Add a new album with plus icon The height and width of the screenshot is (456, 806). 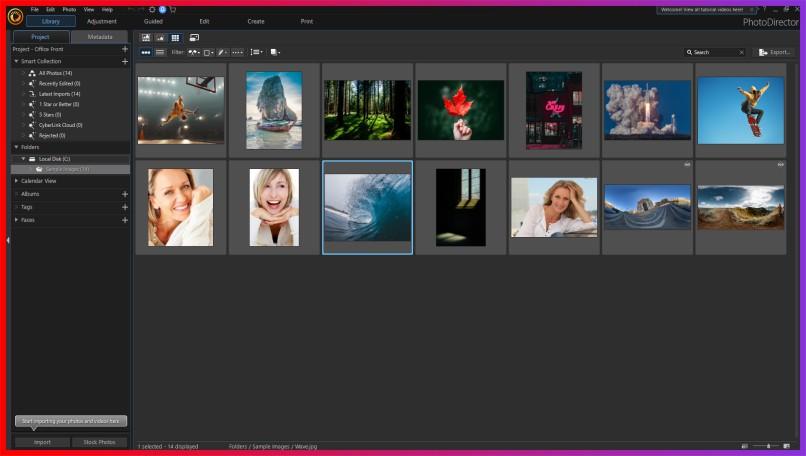pyautogui.click(x=125, y=194)
